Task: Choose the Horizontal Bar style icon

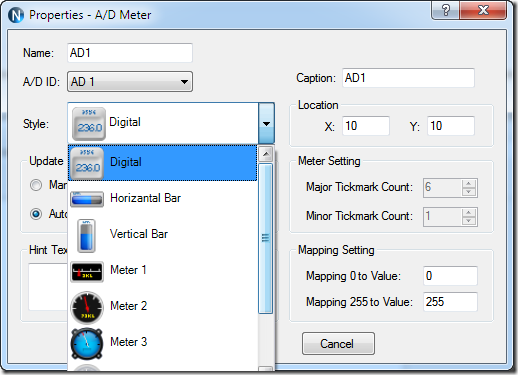Action: 87,199
